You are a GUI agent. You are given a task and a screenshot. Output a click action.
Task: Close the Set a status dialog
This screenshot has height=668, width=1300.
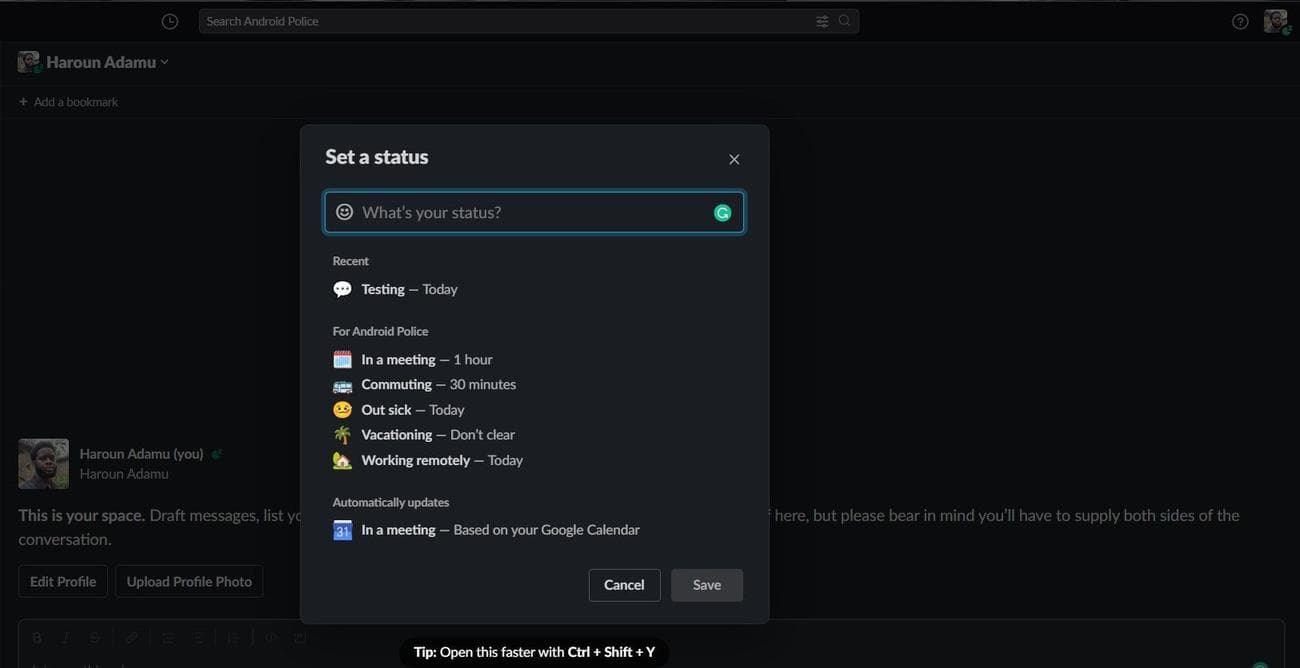(733, 159)
